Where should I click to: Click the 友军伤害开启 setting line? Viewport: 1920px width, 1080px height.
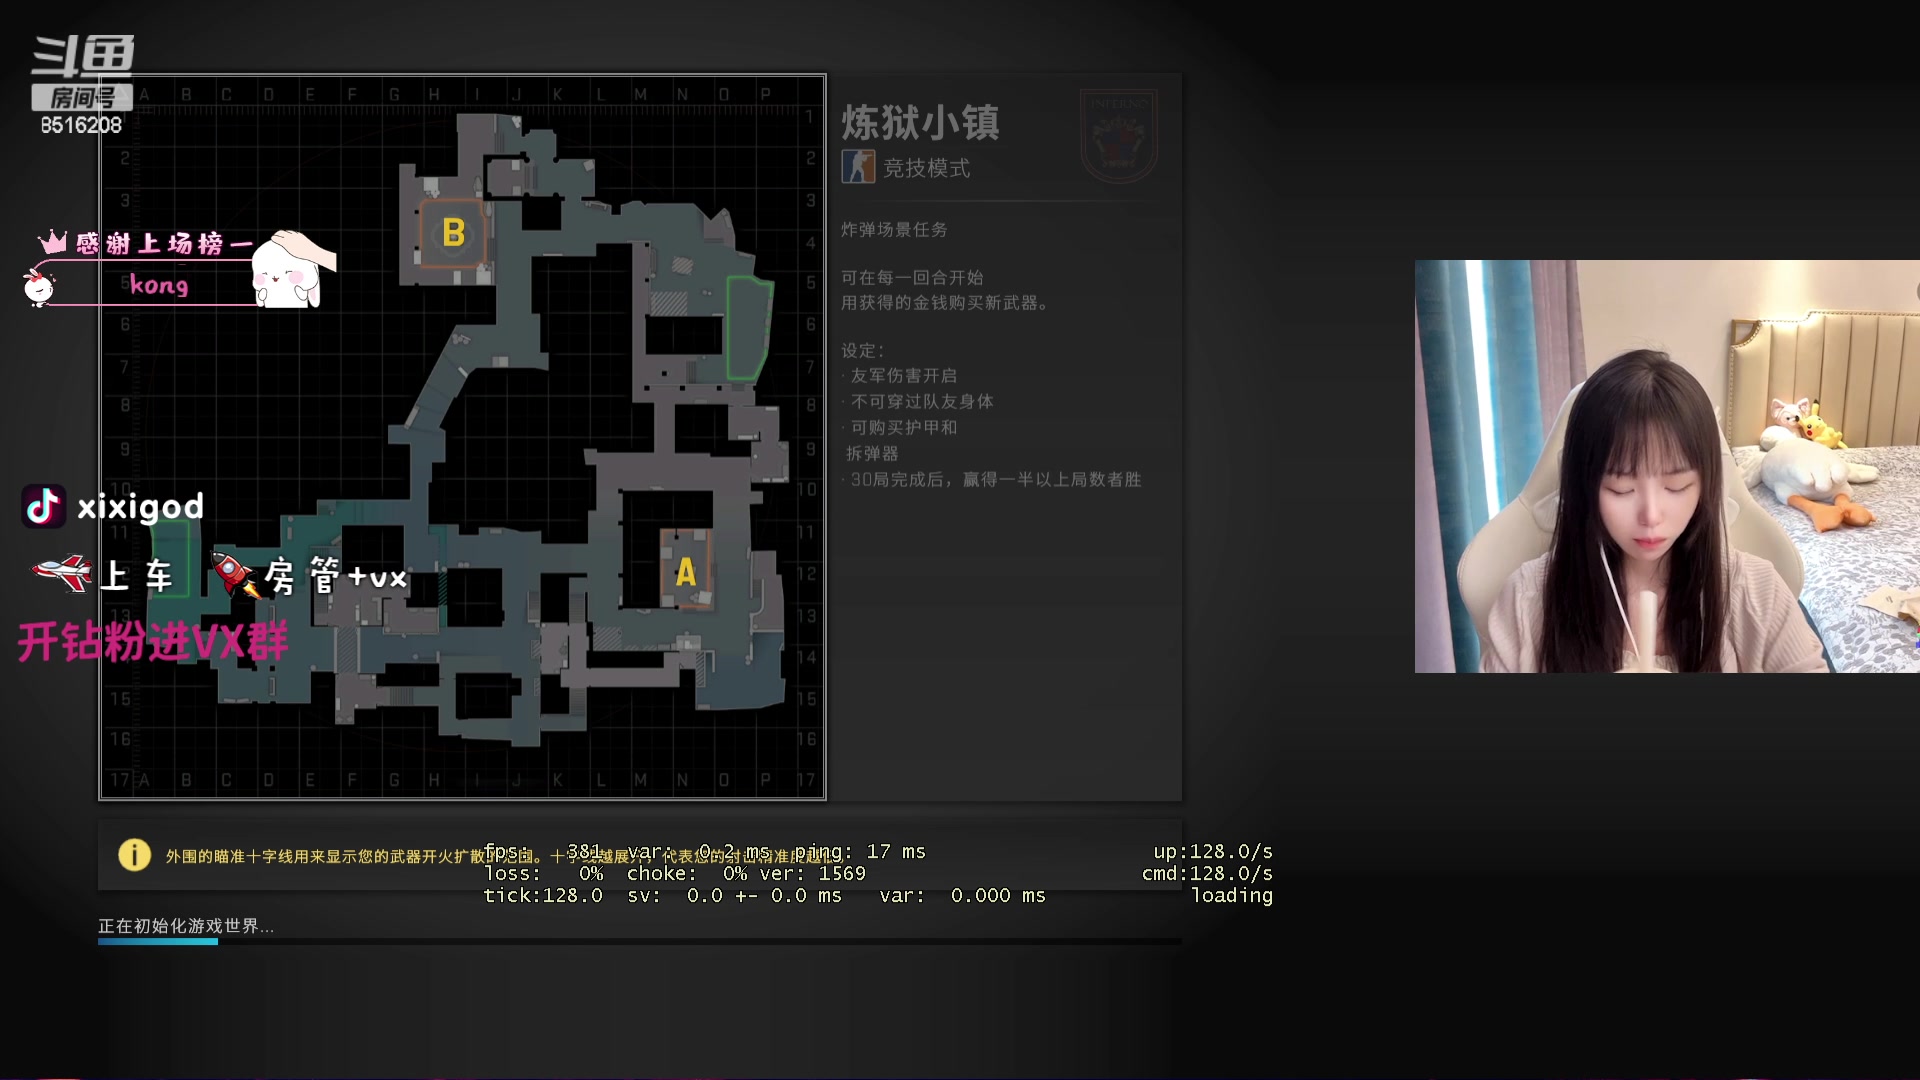pos(904,375)
